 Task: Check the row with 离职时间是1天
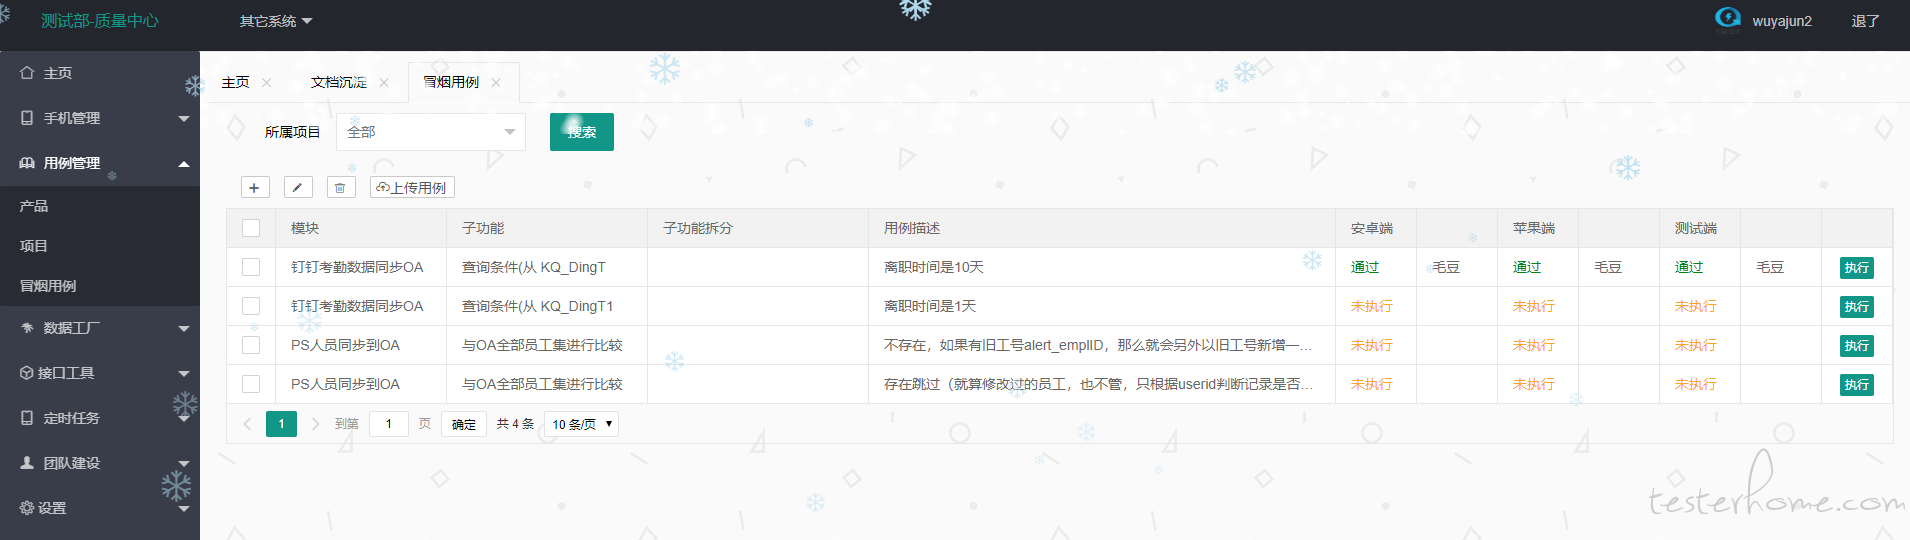click(x=251, y=306)
